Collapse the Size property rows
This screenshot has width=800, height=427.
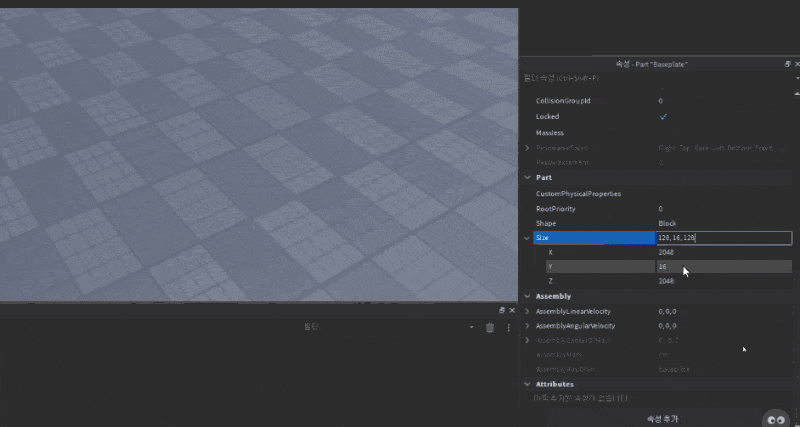[x=527, y=238]
